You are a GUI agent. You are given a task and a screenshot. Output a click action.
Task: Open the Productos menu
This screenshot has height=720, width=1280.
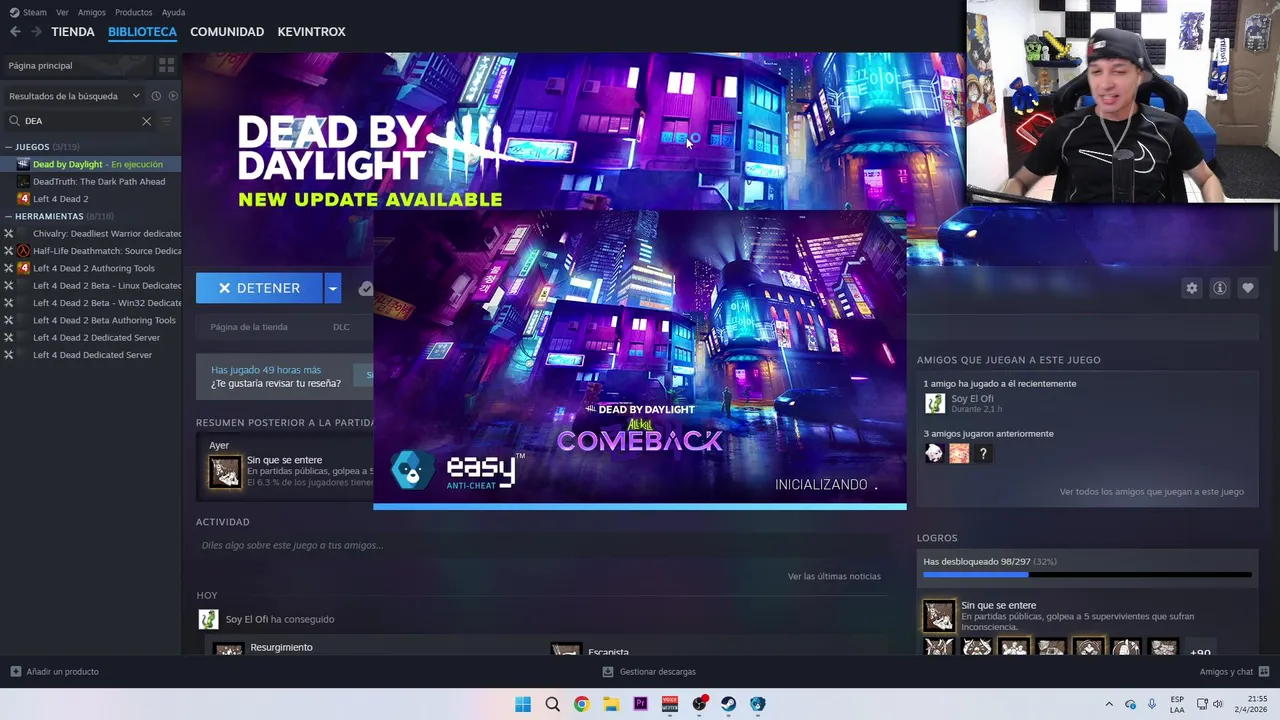click(x=134, y=12)
